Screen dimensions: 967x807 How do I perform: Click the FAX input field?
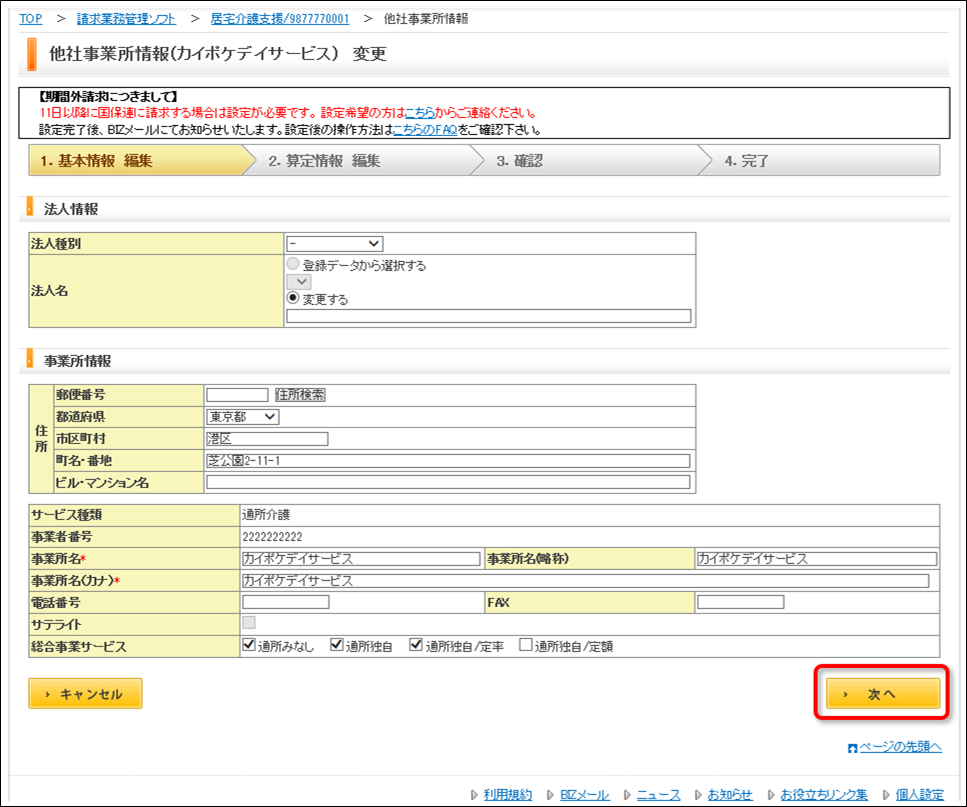point(741,602)
